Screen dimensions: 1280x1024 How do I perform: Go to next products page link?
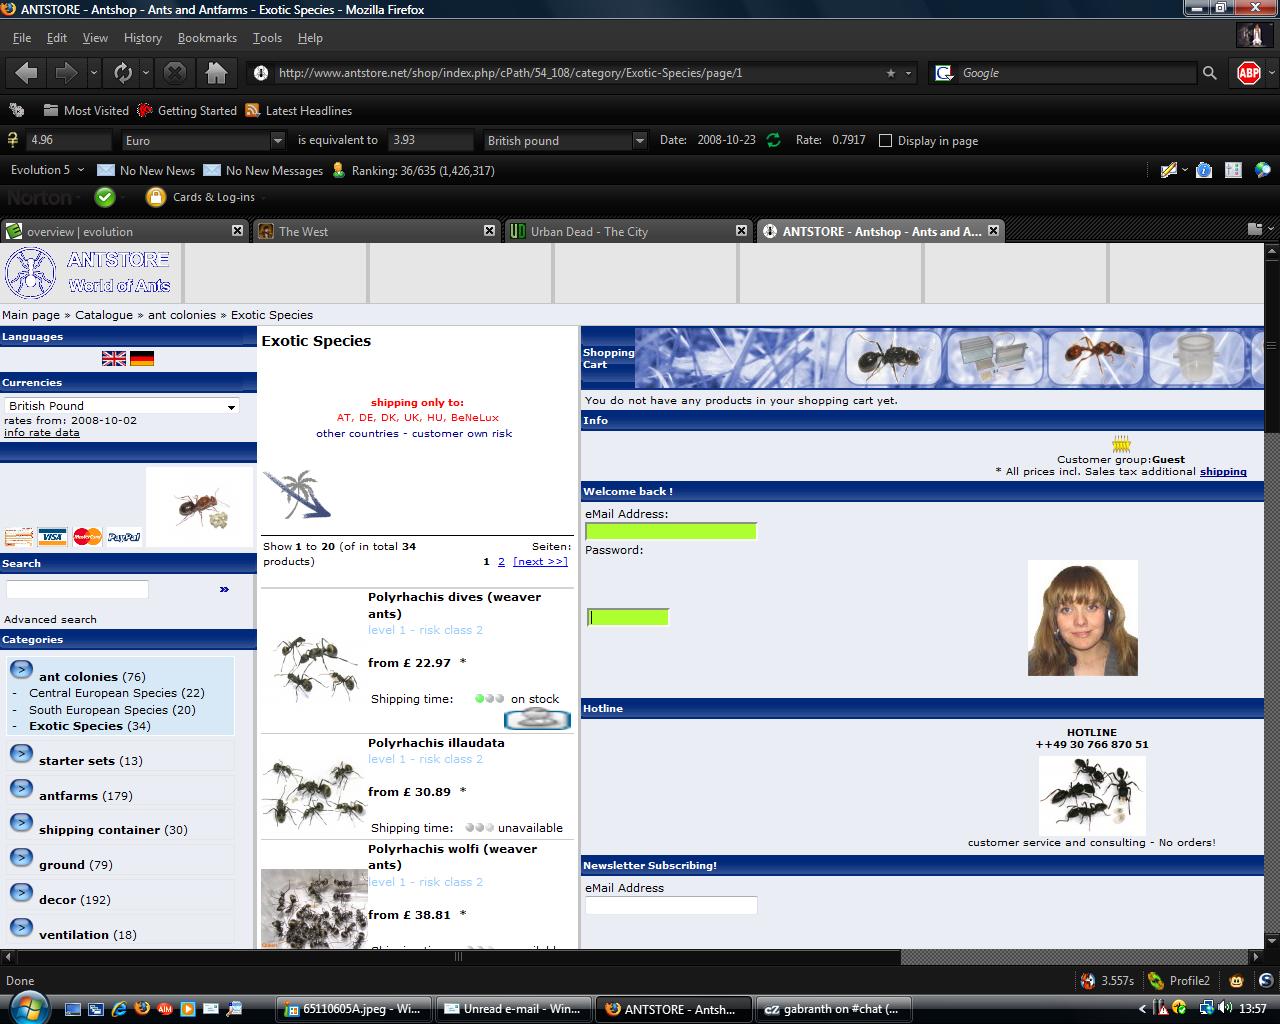tap(540, 562)
